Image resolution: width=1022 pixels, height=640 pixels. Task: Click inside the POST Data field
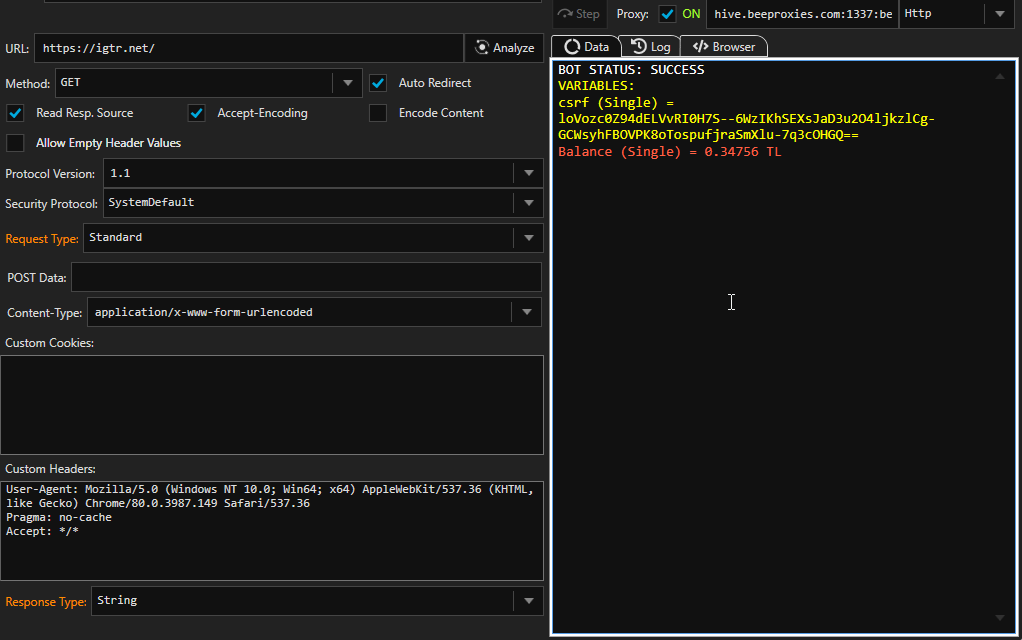pos(305,277)
